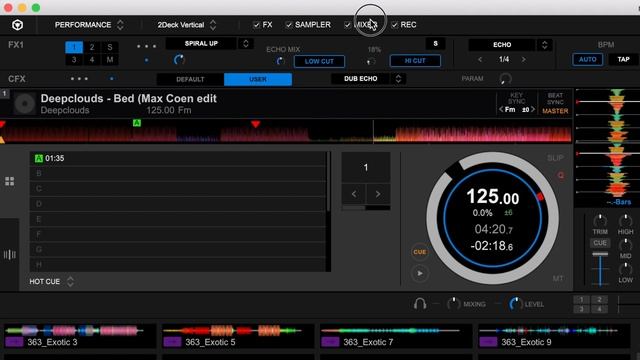
Task: Turn the MID EQ knob
Action: pyautogui.click(x=625, y=245)
